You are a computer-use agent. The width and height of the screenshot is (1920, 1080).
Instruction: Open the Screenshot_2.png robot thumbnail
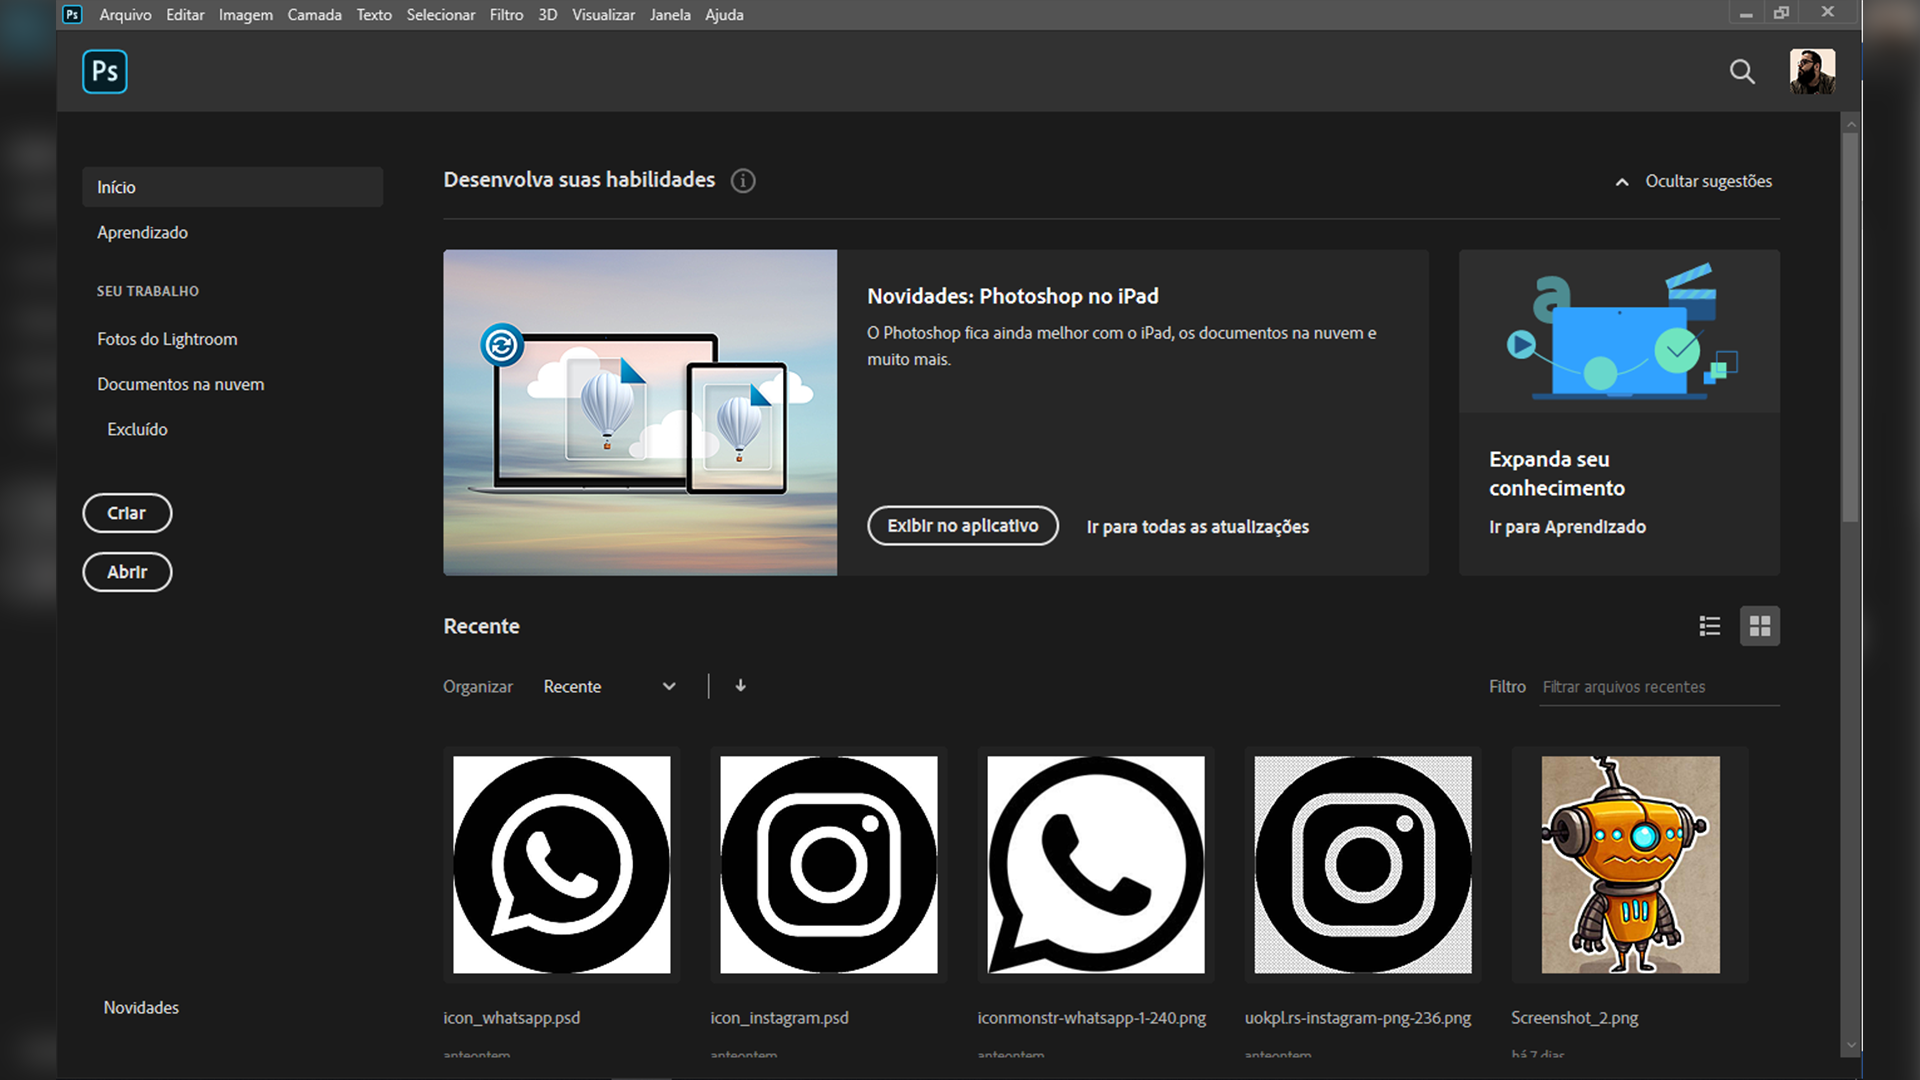(1630, 865)
